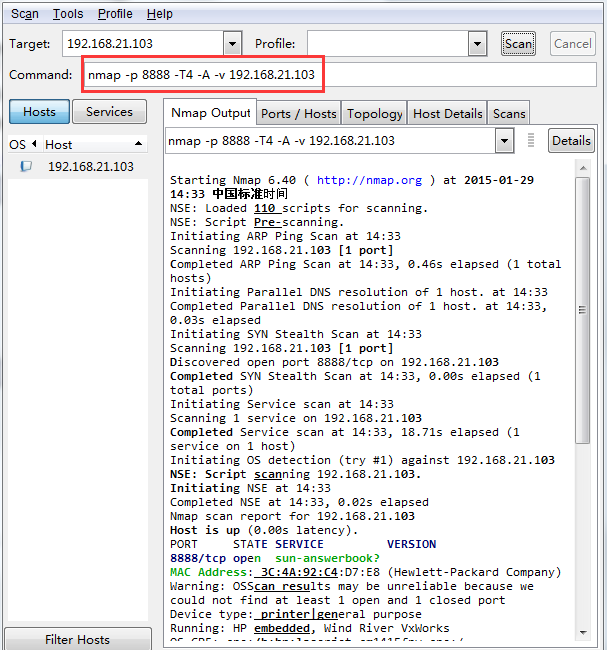Switch to the Host Details tab

(x=447, y=113)
